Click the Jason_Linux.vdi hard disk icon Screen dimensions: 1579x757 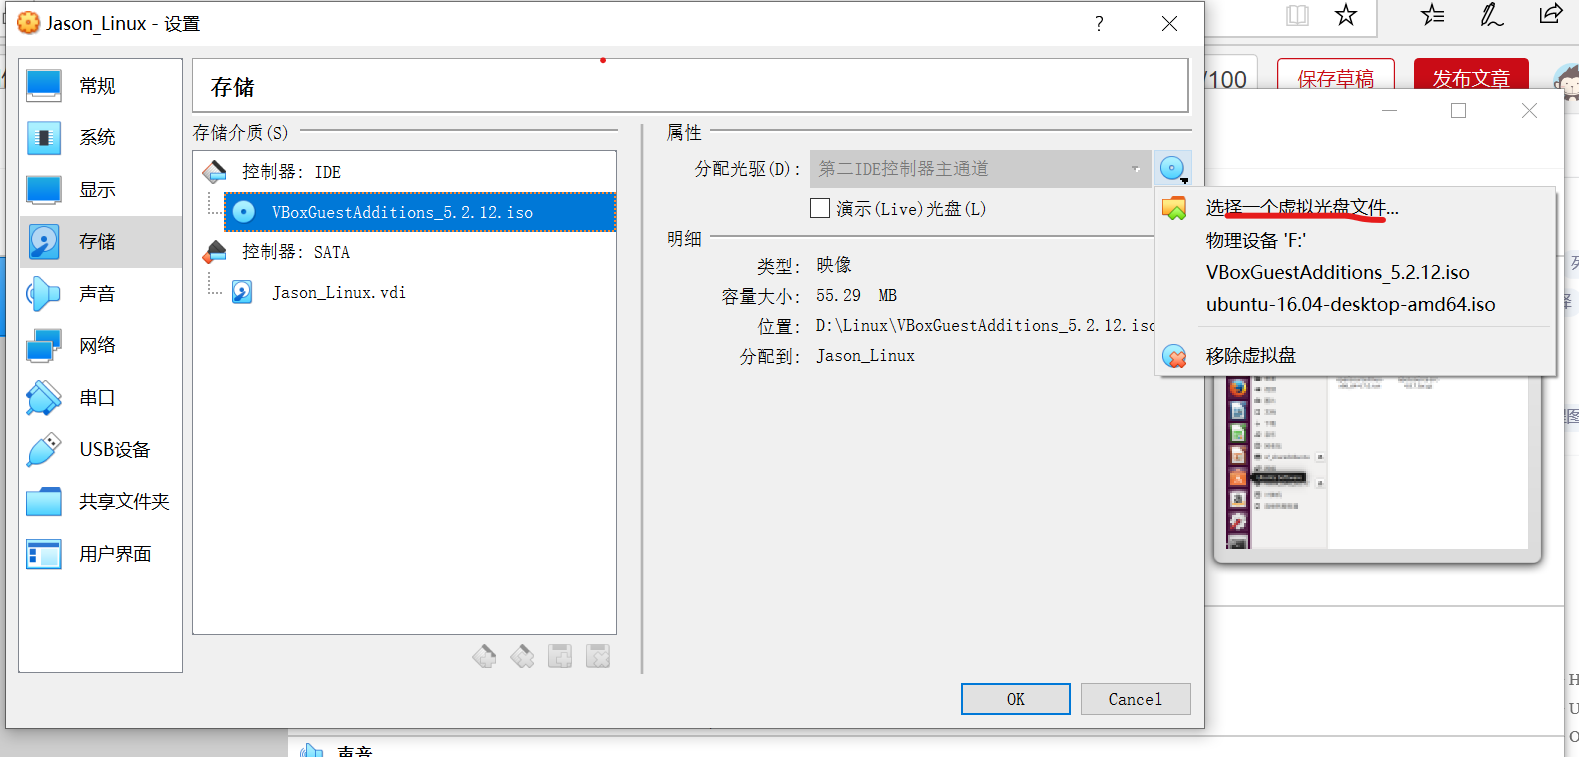click(x=242, y=292)
